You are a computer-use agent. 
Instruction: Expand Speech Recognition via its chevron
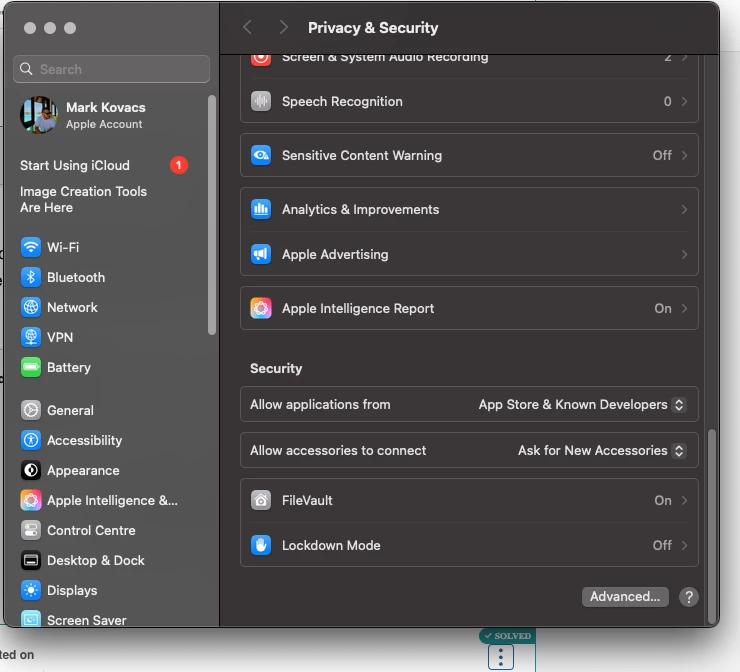click(x=684, y=101)
